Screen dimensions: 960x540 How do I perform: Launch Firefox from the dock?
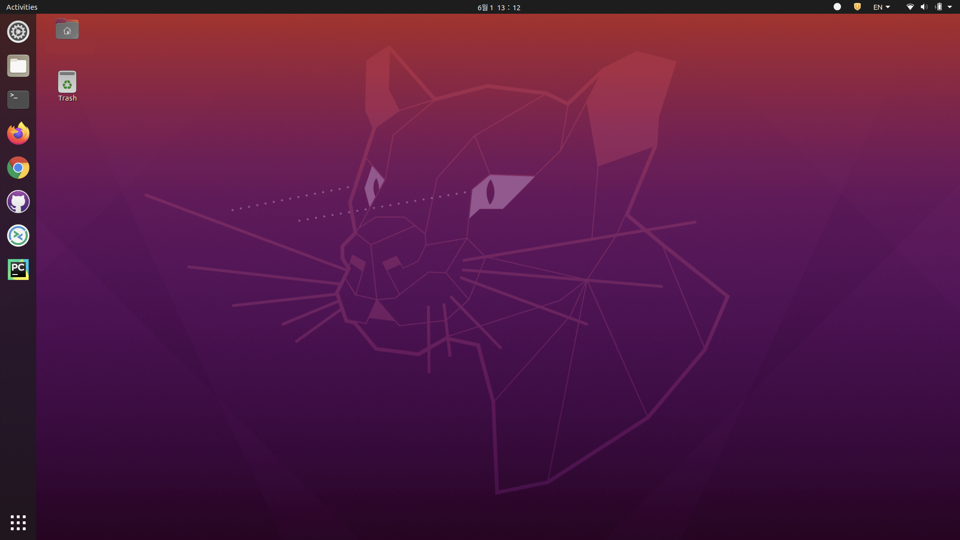click(x=18, y=133)
